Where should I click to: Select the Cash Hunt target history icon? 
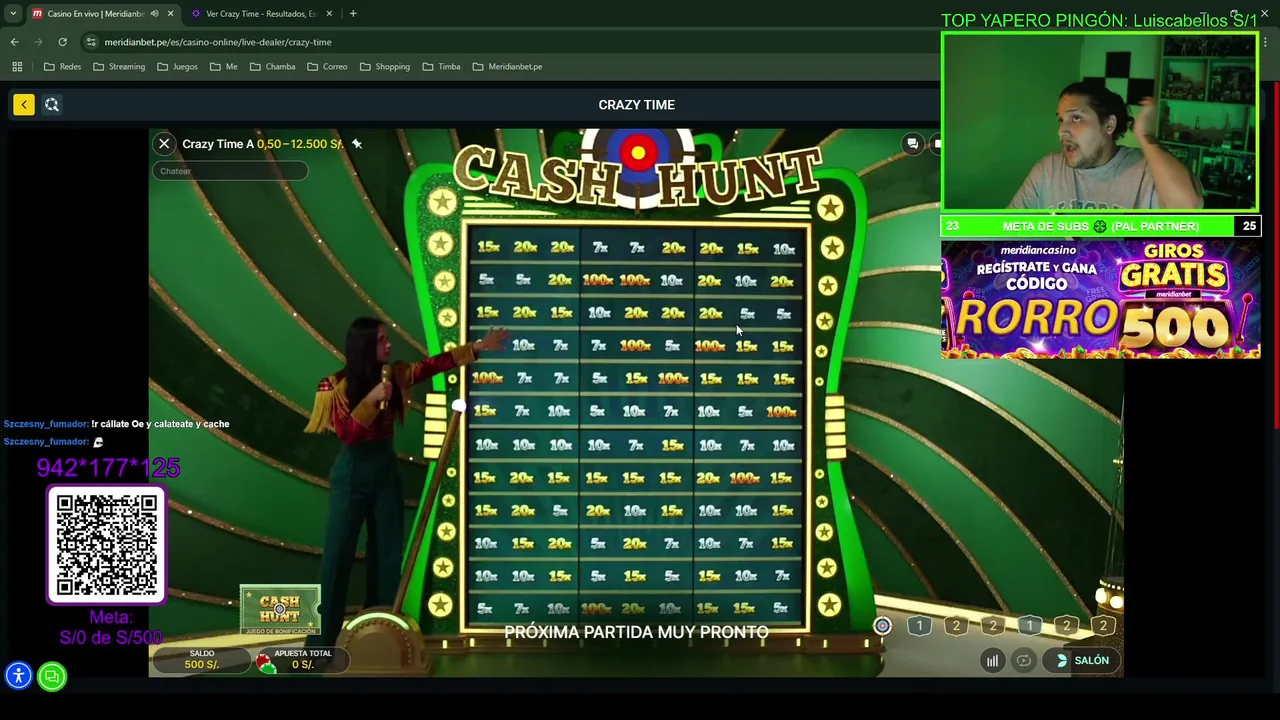(x=882, y=626)
